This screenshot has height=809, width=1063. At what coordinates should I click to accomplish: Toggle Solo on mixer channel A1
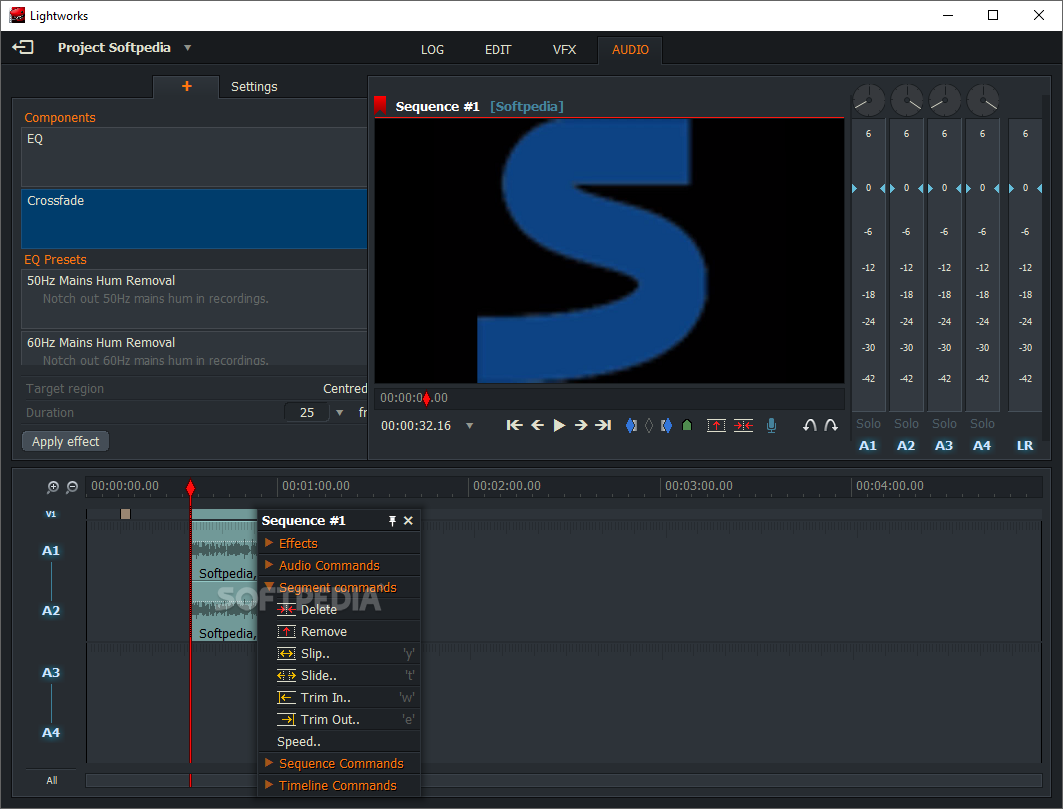pyautogui.click(x=868, y=424)
